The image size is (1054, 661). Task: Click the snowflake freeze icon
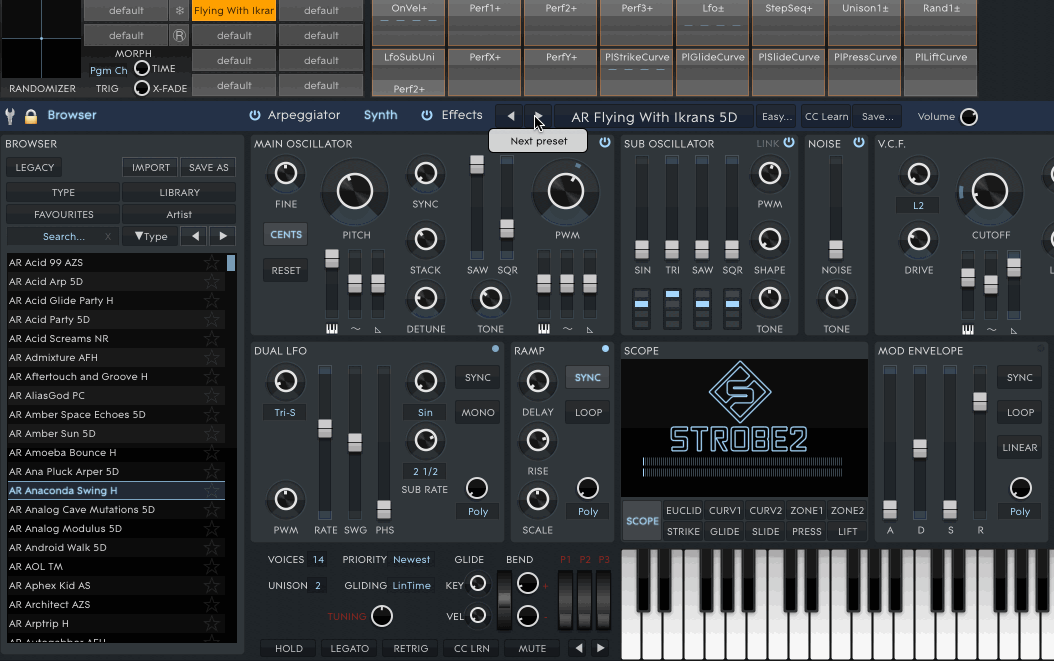coord(179,11)
